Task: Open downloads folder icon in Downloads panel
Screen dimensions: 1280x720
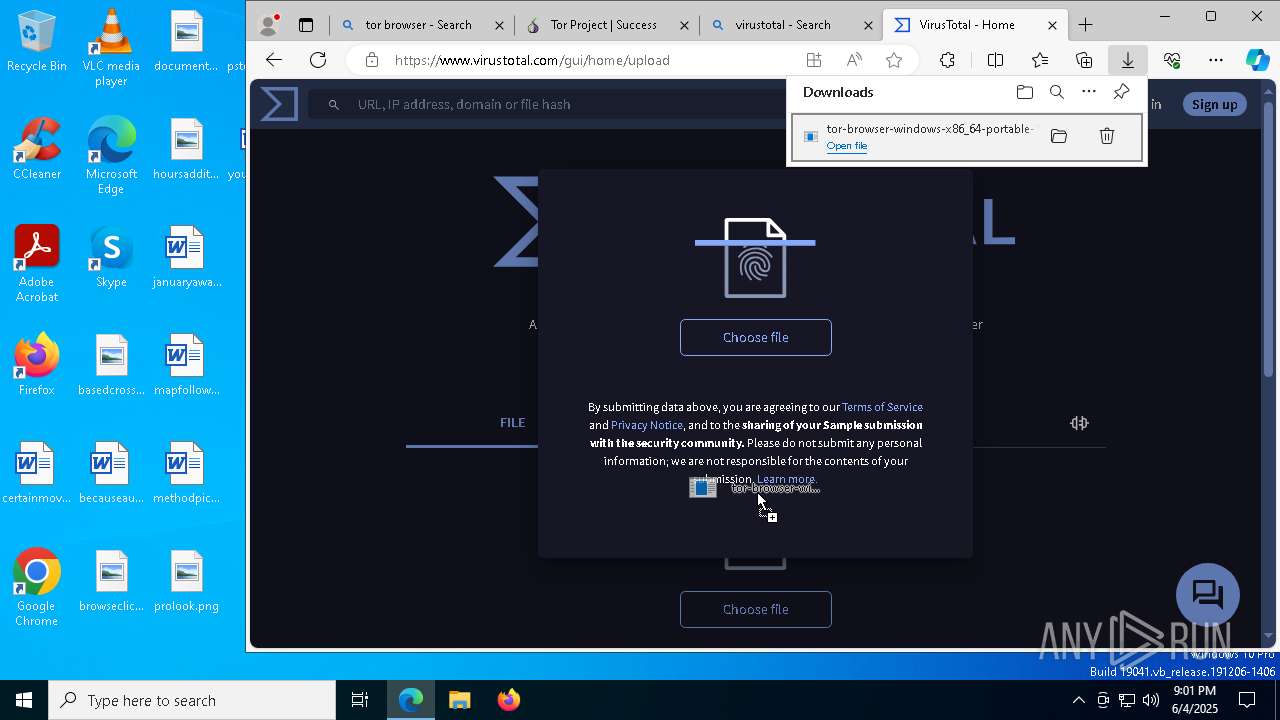Action: (1025, 92)
